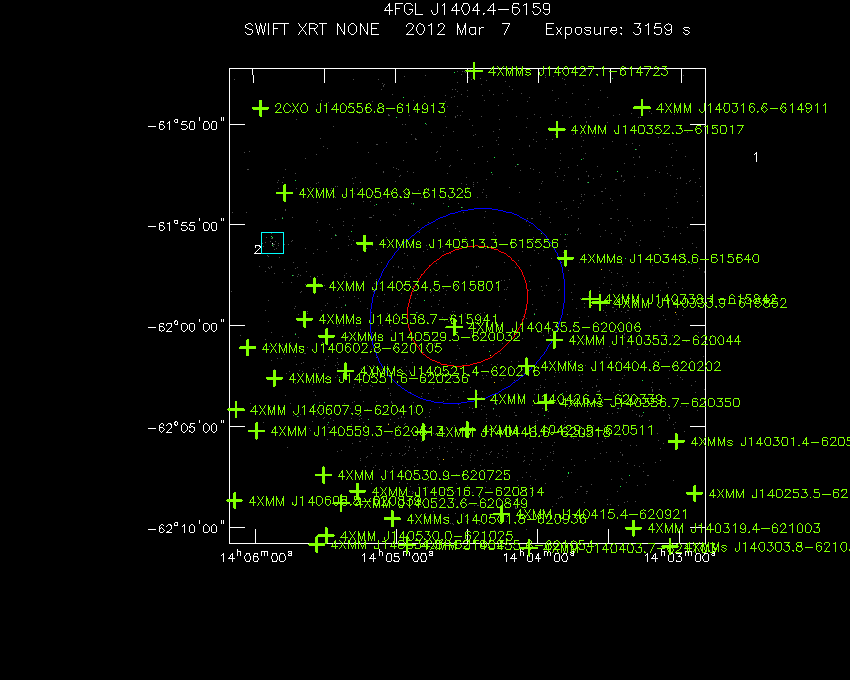Select the label 4XMM J140530.9-620725

(x=424, y=476)
